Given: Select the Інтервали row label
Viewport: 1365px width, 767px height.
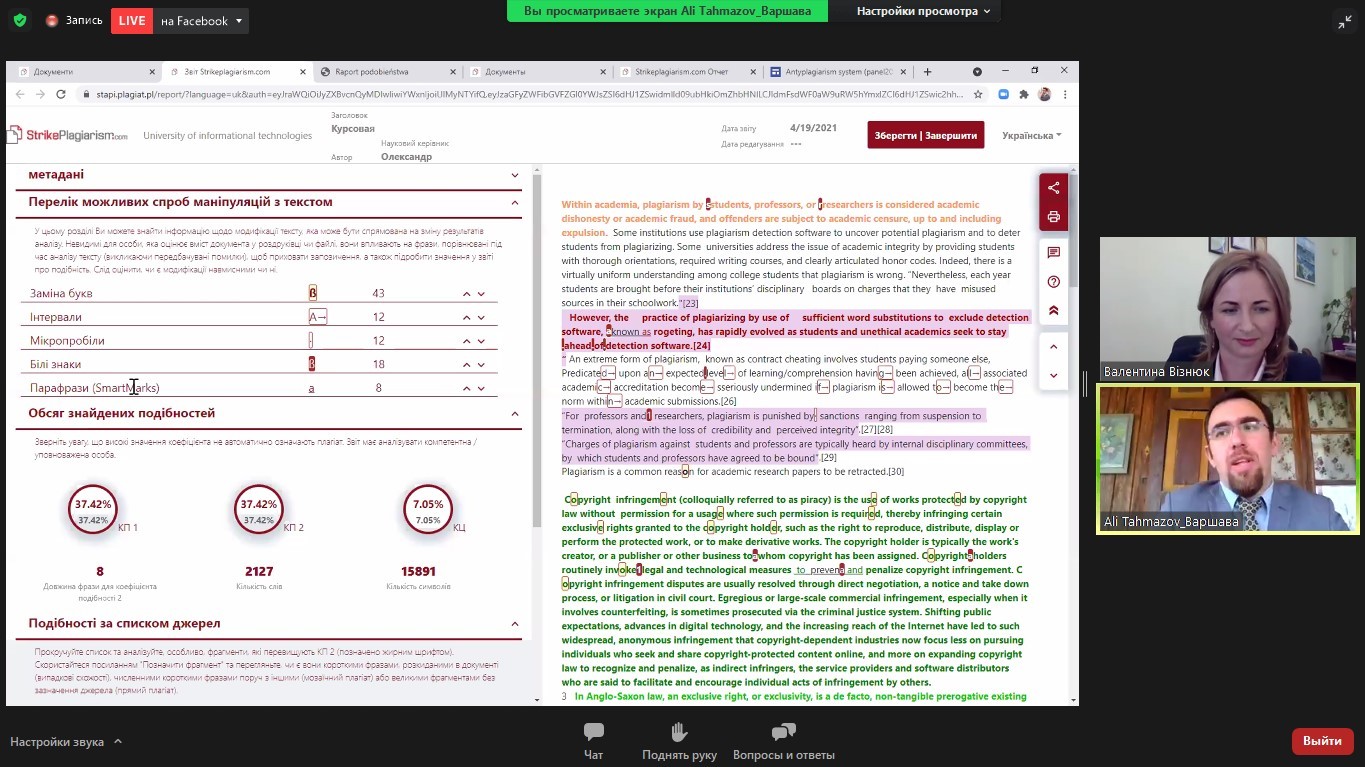Looking at the screenshot, I should click(56, 317).
